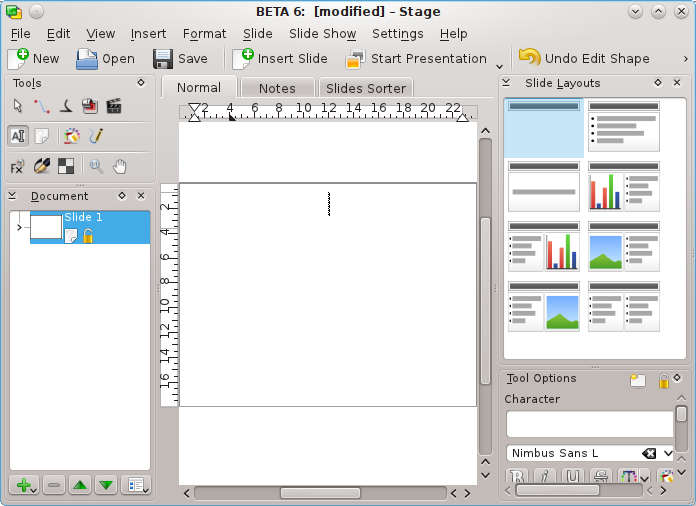Open the Nimbus Sans L font dropdown
The image size is (696, 506).
click(668, 453)
